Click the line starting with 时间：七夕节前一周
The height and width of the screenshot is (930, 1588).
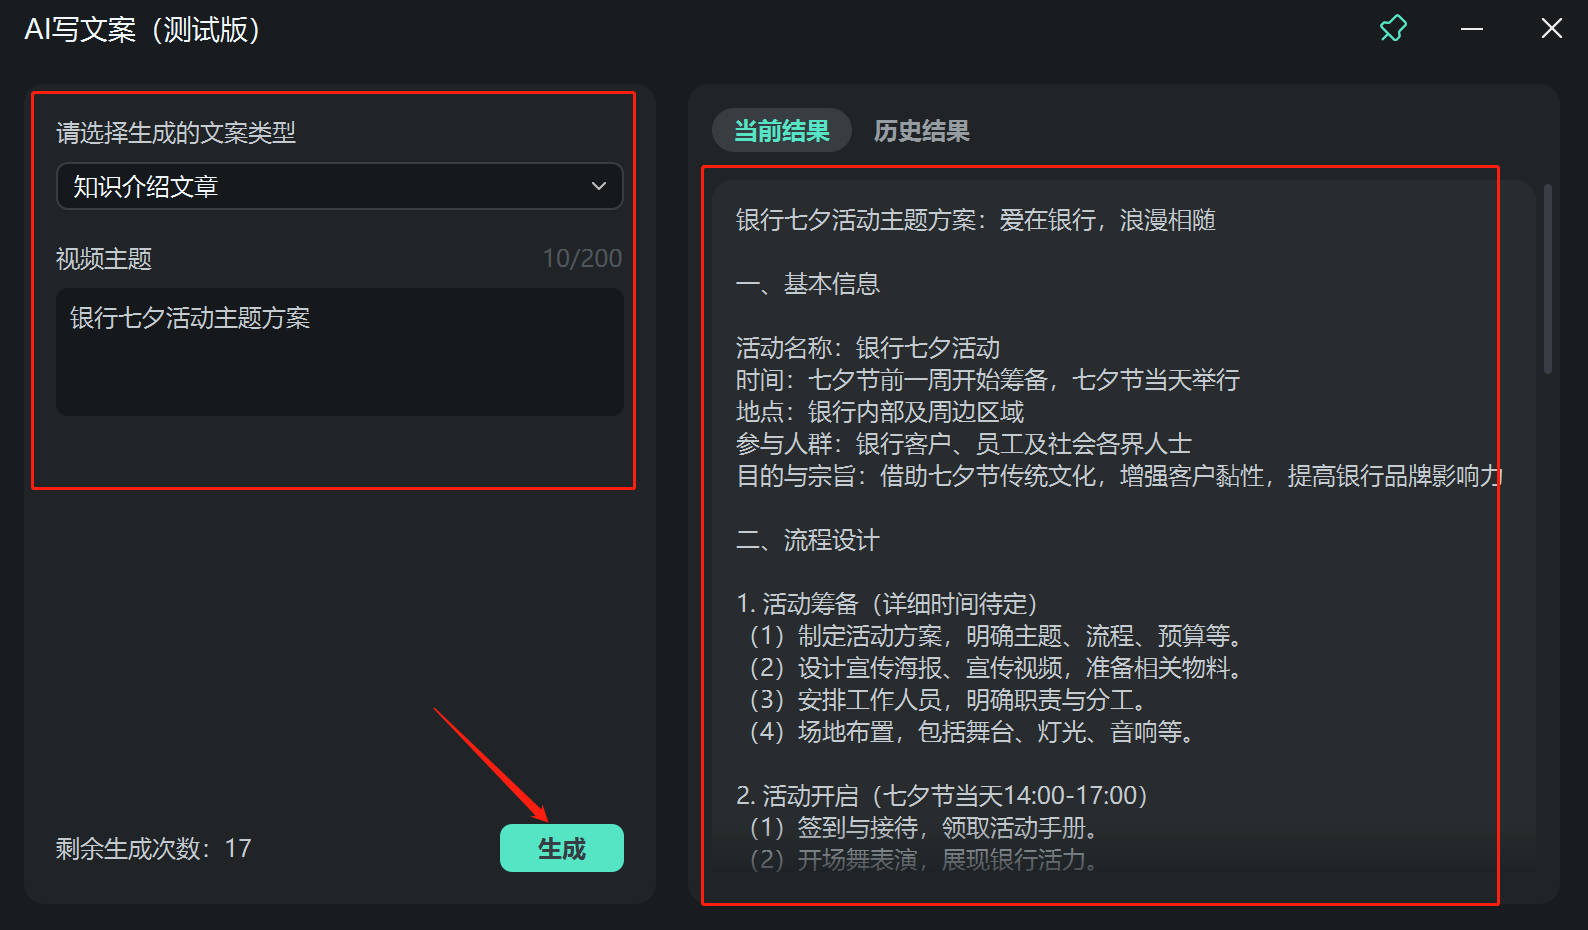pos(988,380)
